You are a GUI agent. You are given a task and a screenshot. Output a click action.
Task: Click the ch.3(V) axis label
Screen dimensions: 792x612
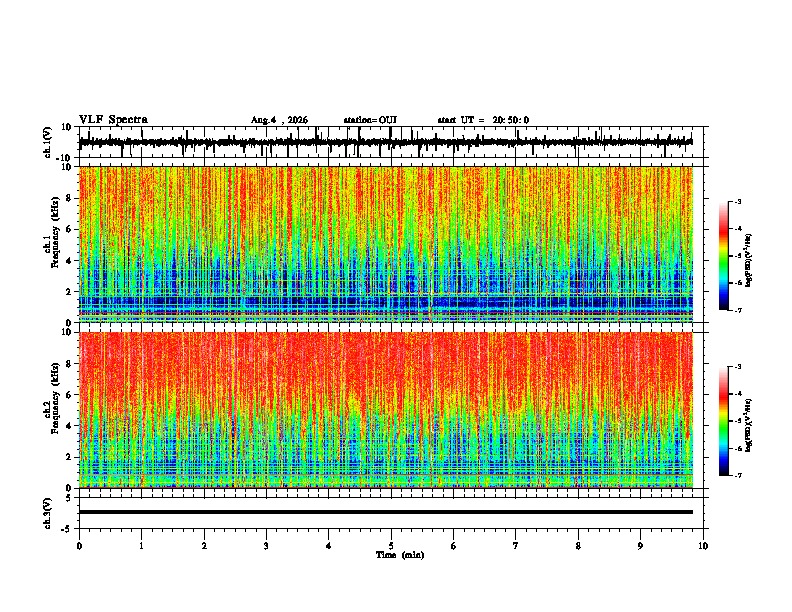tap(48, 513)
